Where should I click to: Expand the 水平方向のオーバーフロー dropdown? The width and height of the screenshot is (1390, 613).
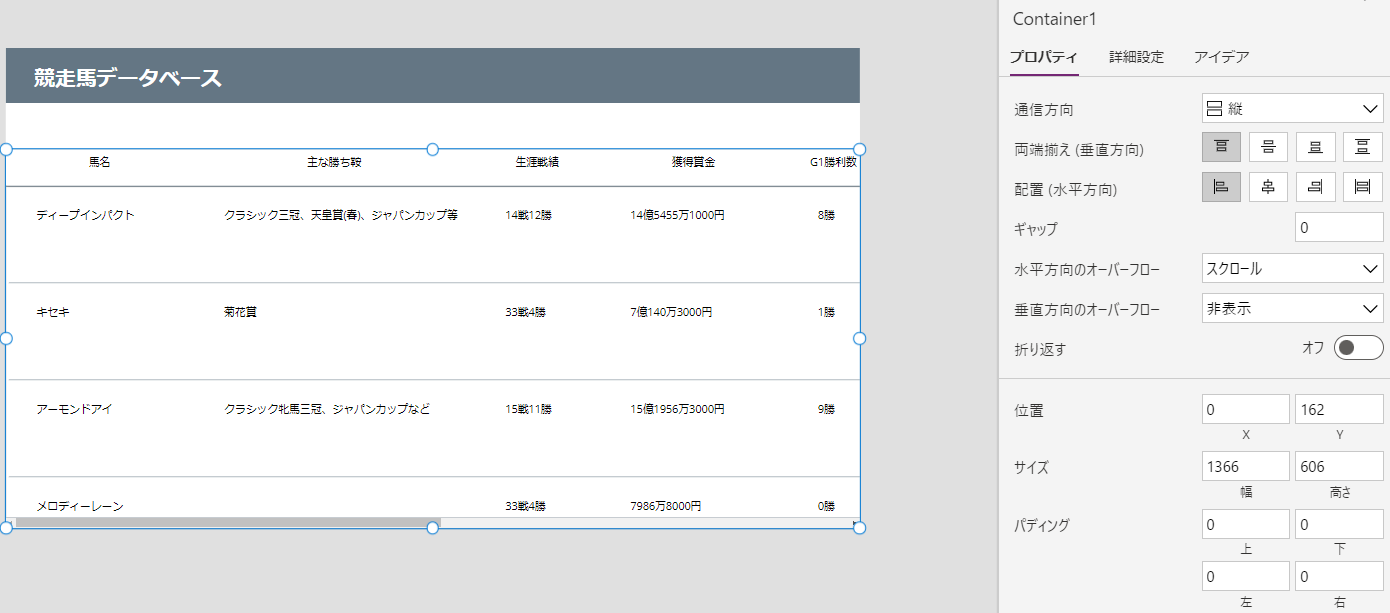click(x=1293, y=268)
